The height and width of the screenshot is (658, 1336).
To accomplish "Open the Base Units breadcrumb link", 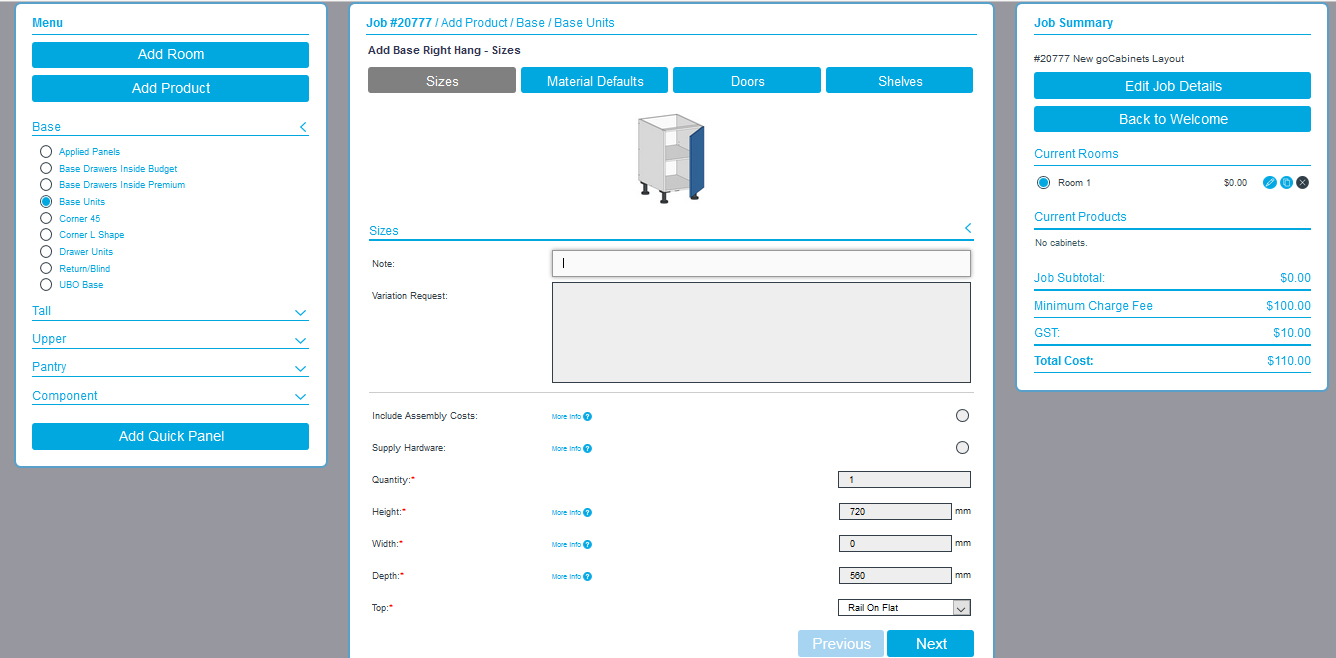I will pos(585,22).
